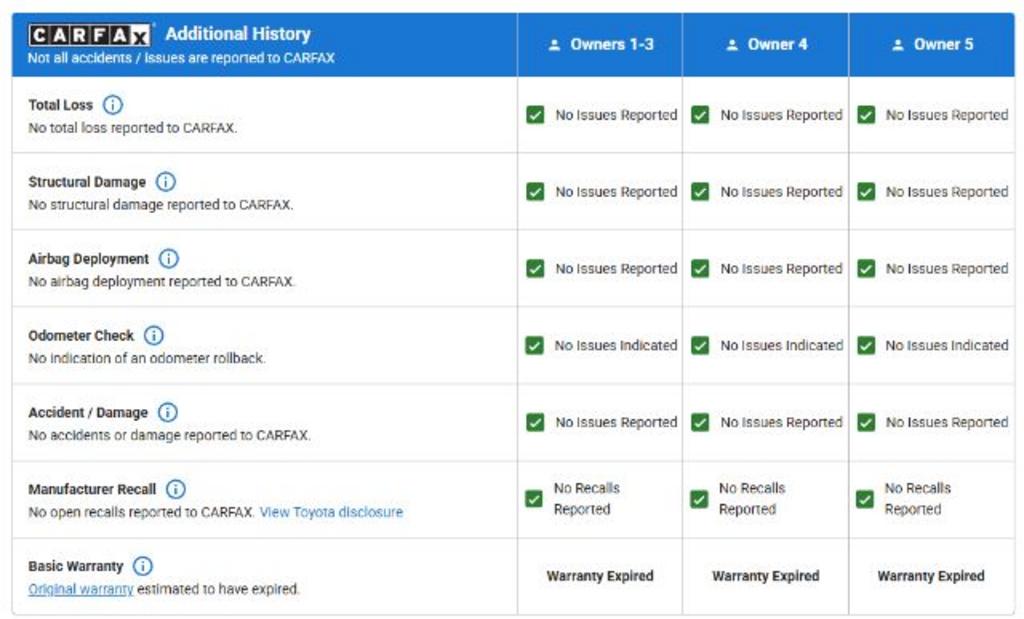This screenshot has height=619, width=1024.
Task: Select Manufacturer Recall green check for Owner 5
Action: 865,500
